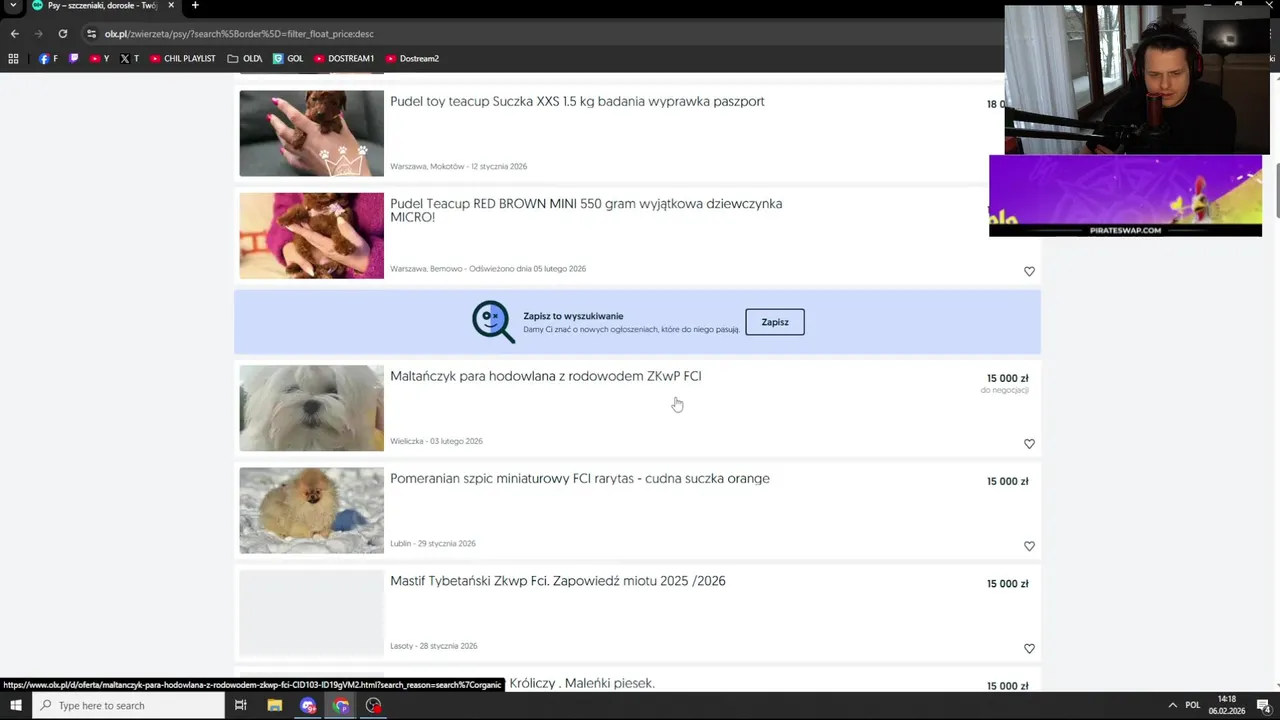Open the Dostream2 bookmark
Viewport: 1280px width, 720px height.
(x=412, y=58)
